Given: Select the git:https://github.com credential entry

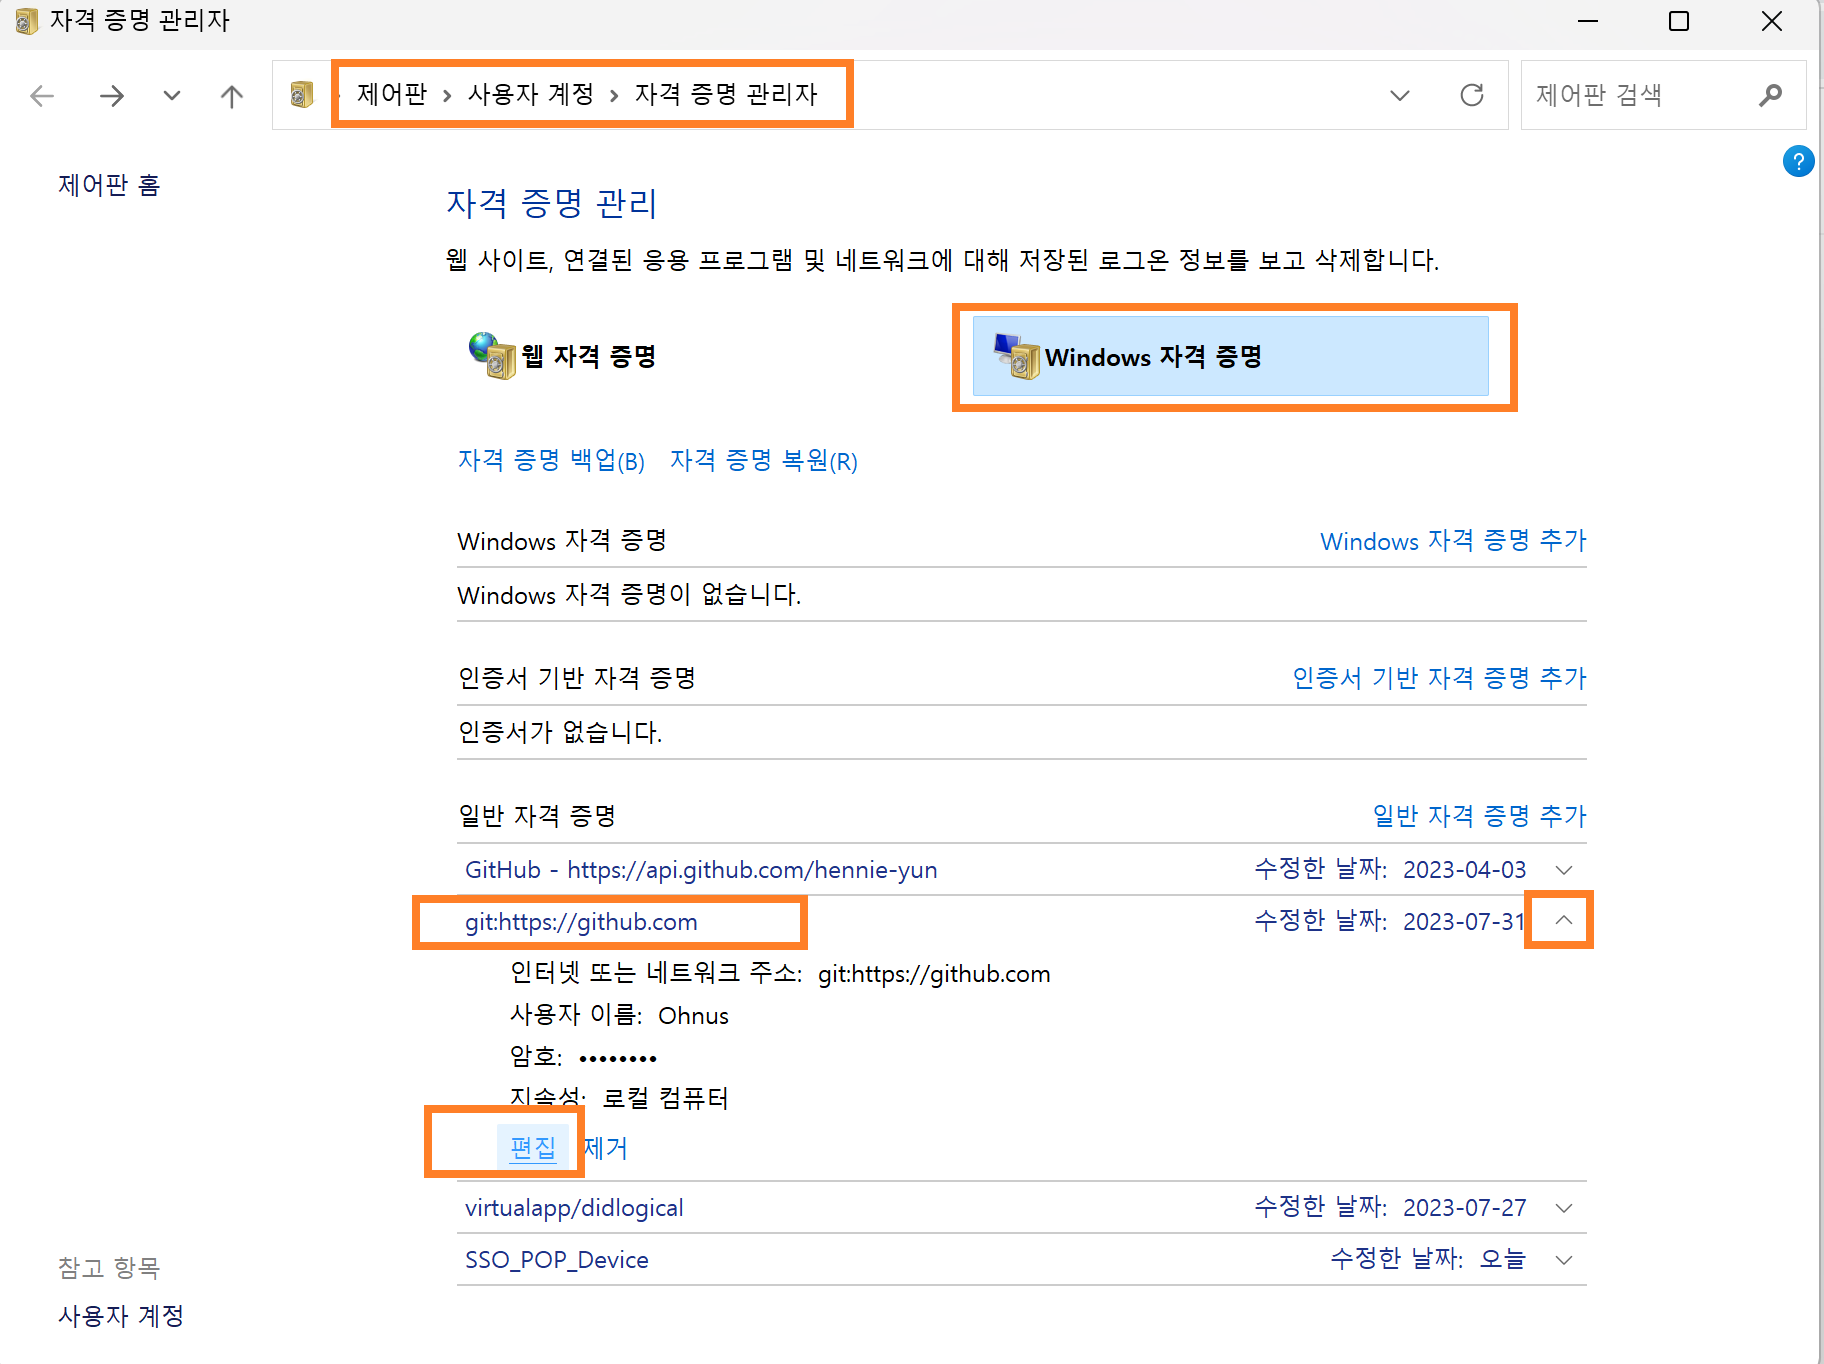Looking at the screenshot, I should [581, 922].
